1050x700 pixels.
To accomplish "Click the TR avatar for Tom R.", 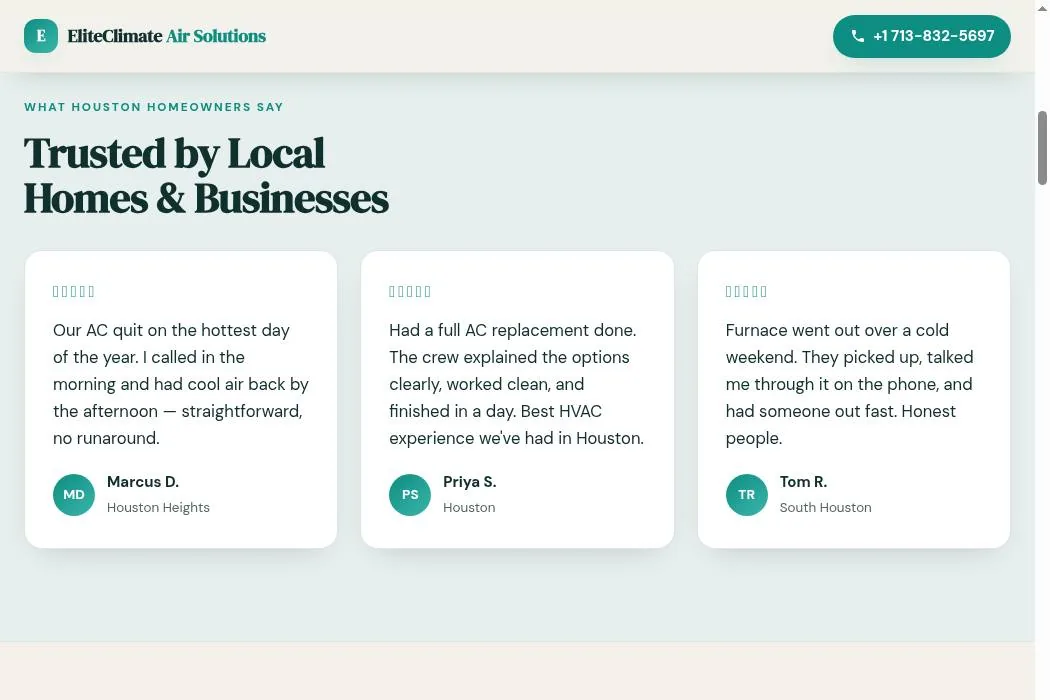I will pos(747,495).
